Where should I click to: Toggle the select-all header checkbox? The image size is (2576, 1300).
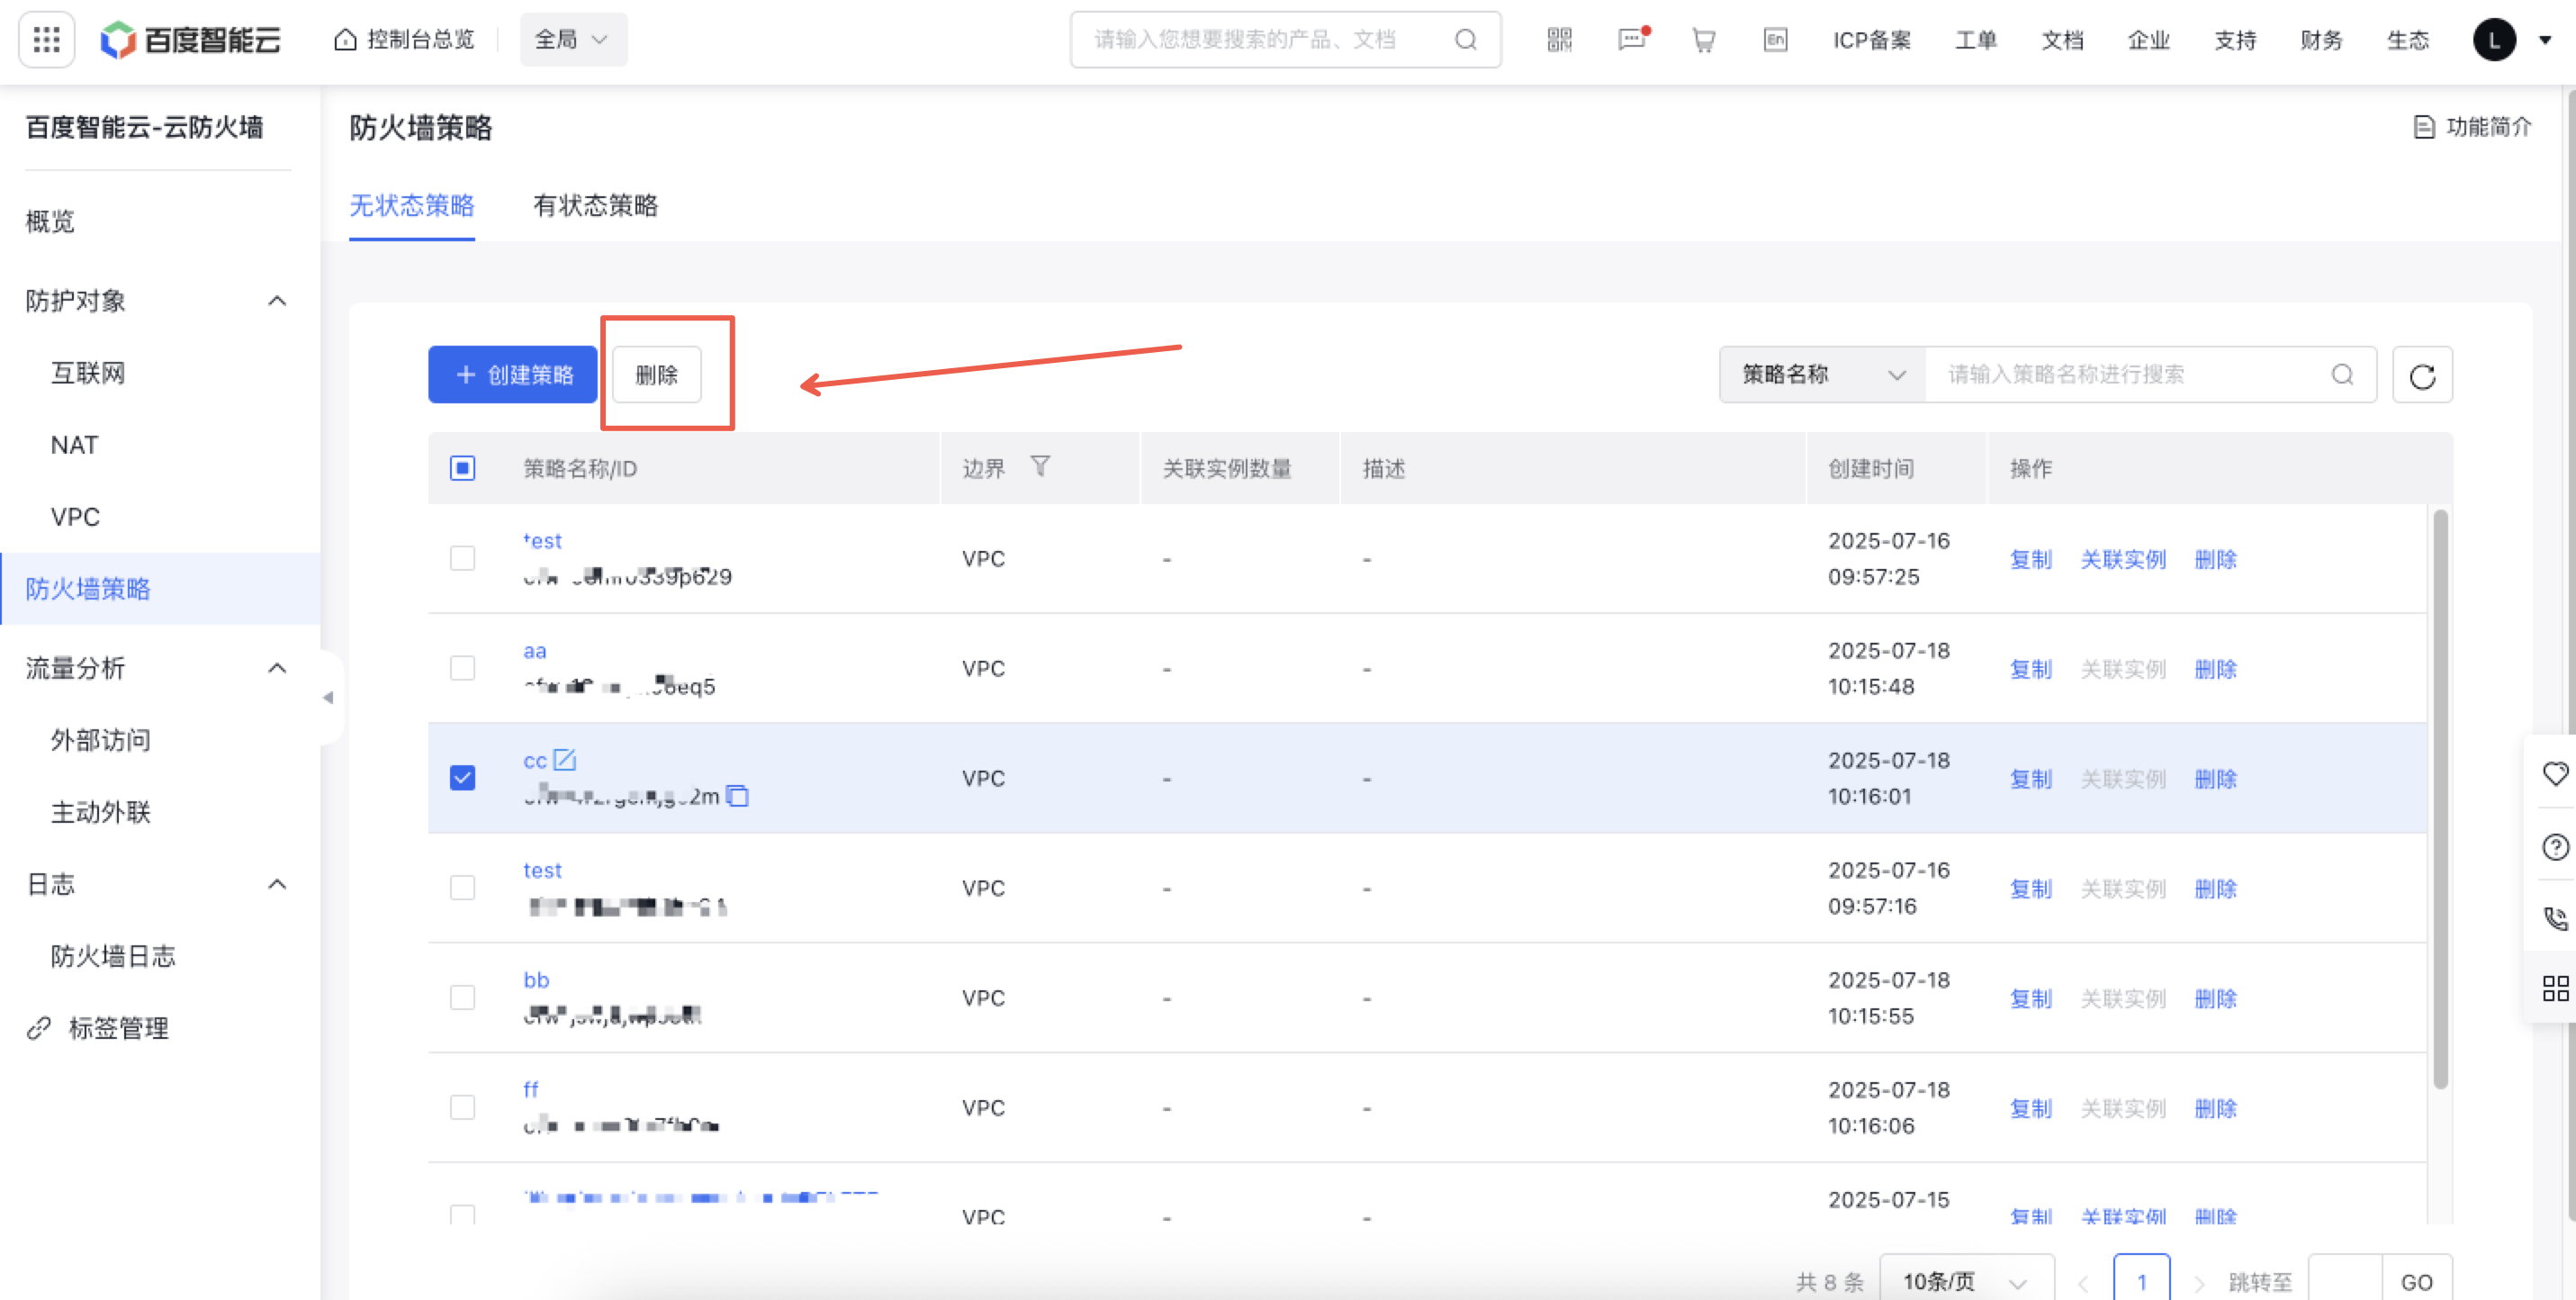[x=462, y=468]
